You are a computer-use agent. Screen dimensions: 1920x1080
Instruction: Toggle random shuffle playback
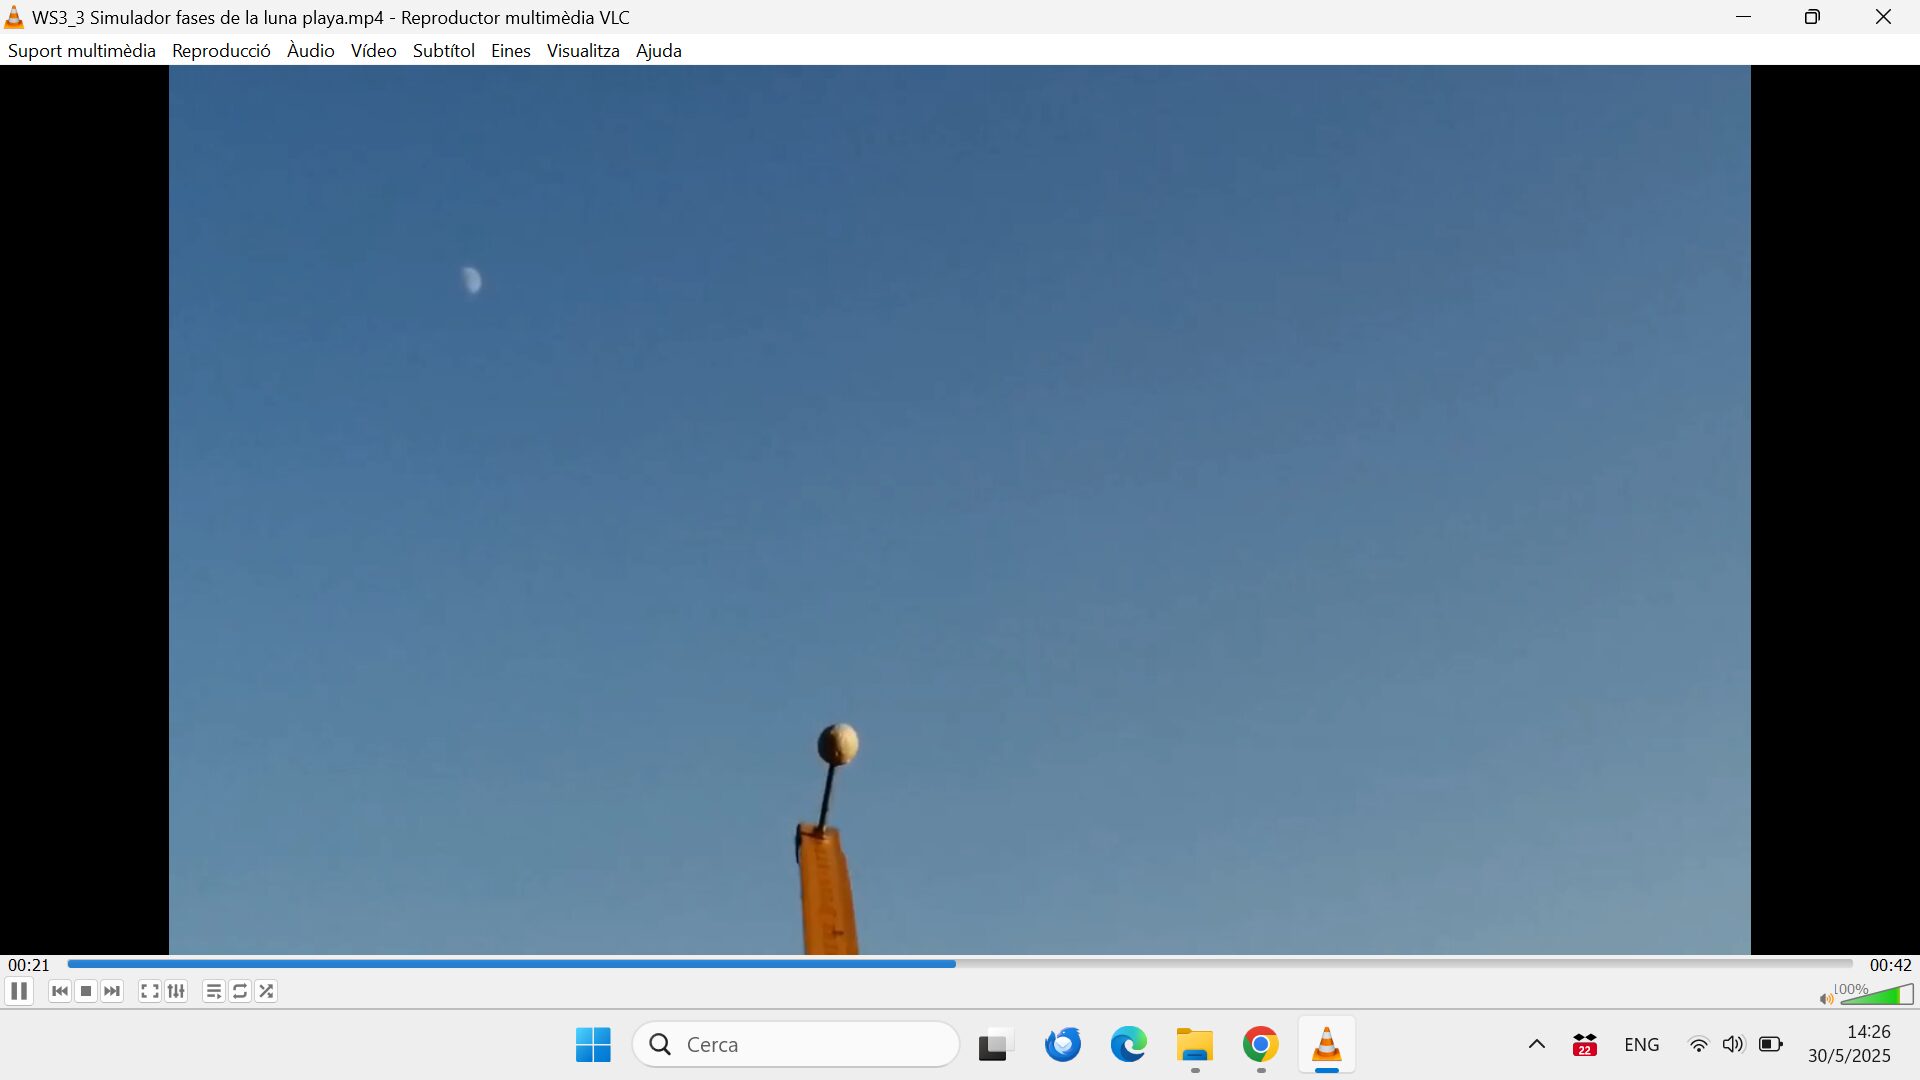266,991
